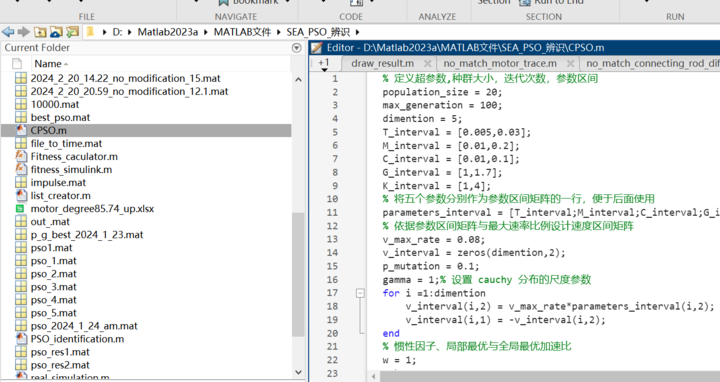Expand the arrow after D: in path
The image size is (720, 382).
click(x=129, y=32)
